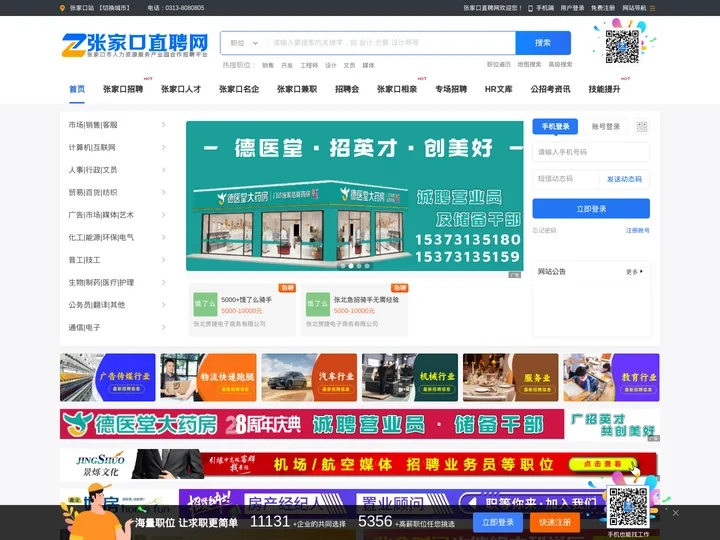Click the QR code in the header

coord(622,46)
